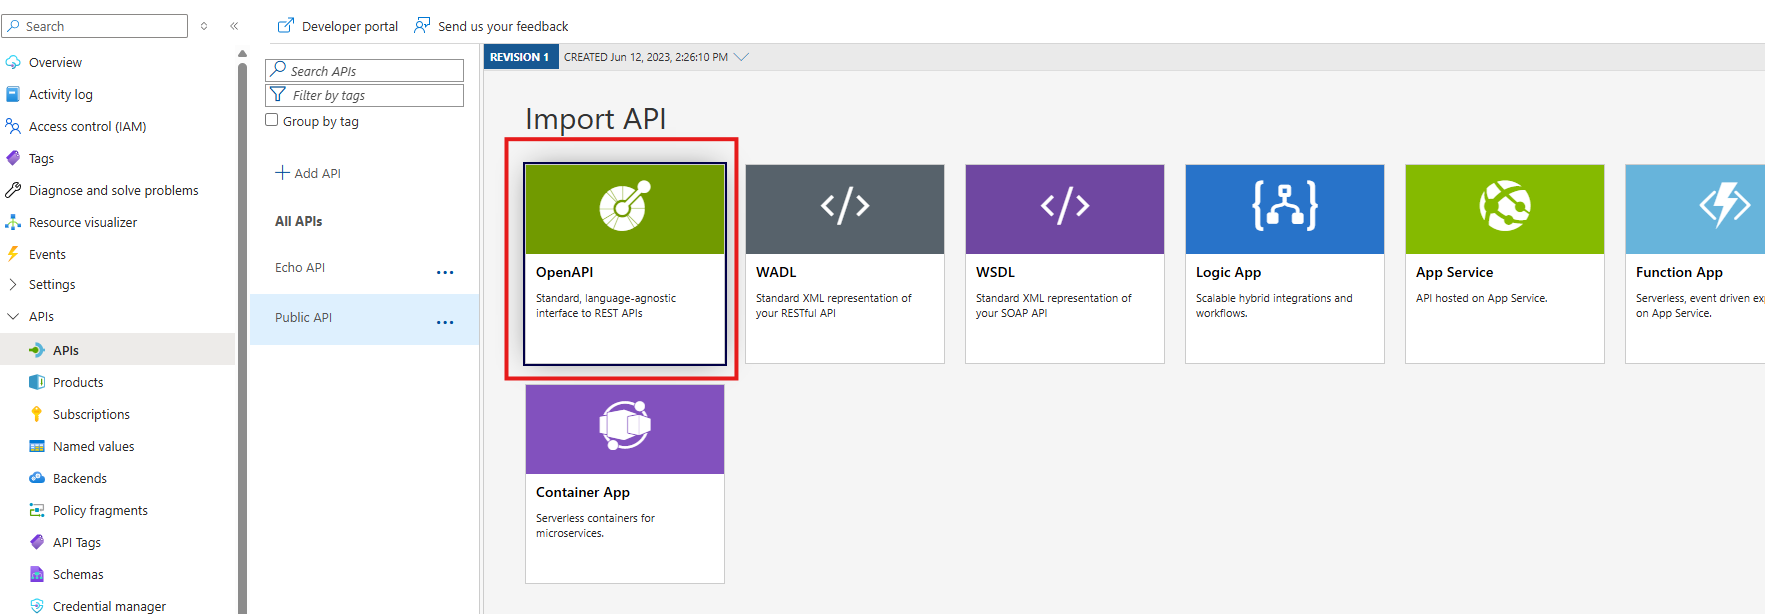This screenshot has height=614, width=1765.
Task: Collapse the APIs section in sidebar
Action: [13, 317]
